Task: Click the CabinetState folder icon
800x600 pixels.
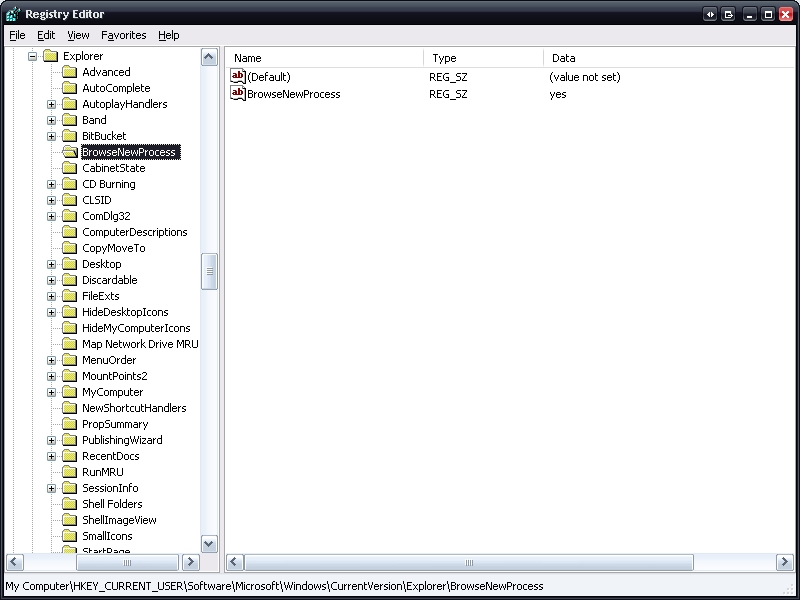Action: pyautogui.click(x=69, y=168)
